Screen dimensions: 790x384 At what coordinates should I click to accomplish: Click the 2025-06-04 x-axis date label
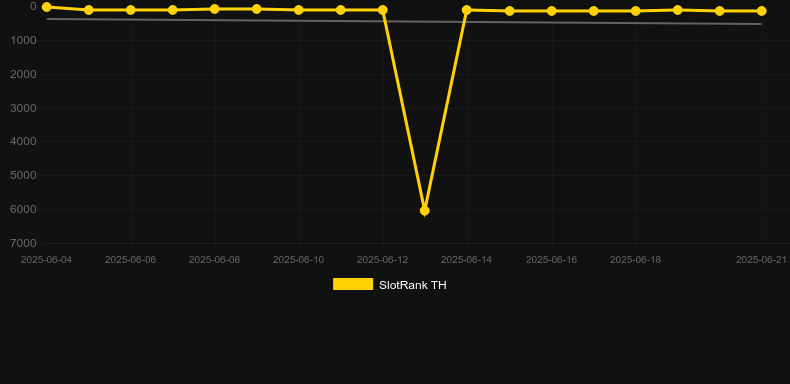click(46, 260)
